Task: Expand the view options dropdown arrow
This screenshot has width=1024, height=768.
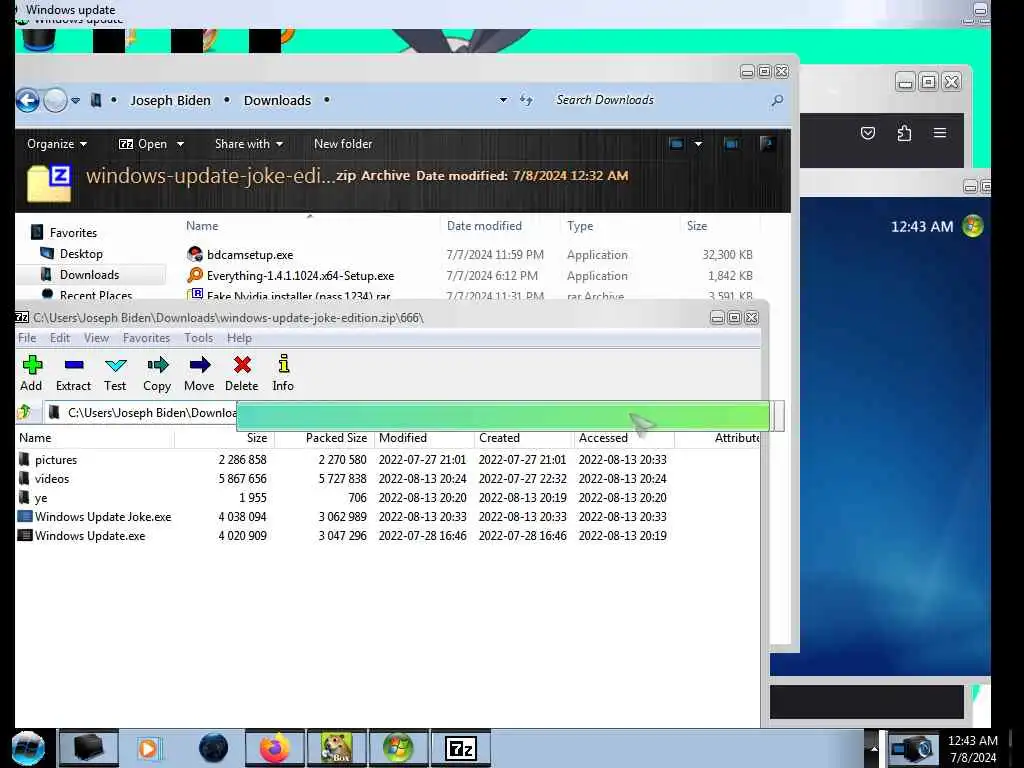Action: coord(698,144)
